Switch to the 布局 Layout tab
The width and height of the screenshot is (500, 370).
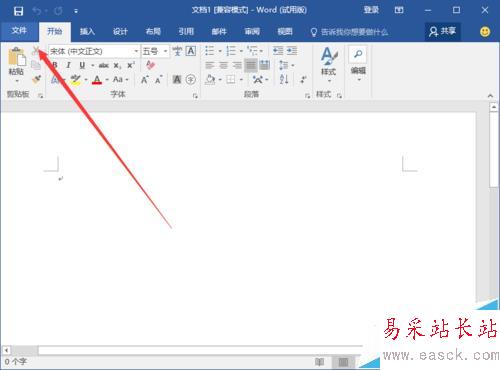click(x=153, y=32)
